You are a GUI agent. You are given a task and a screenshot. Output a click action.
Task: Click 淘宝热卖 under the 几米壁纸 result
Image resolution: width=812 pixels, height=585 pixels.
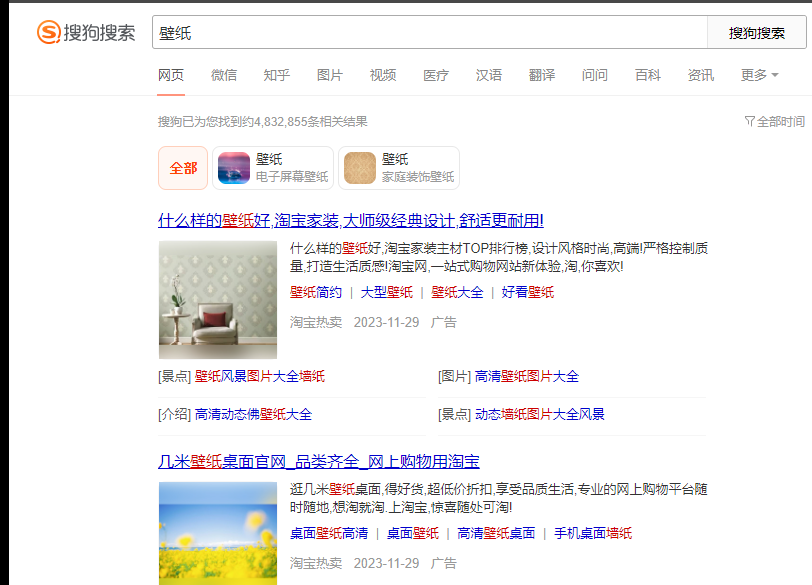[x=316, y=563]
